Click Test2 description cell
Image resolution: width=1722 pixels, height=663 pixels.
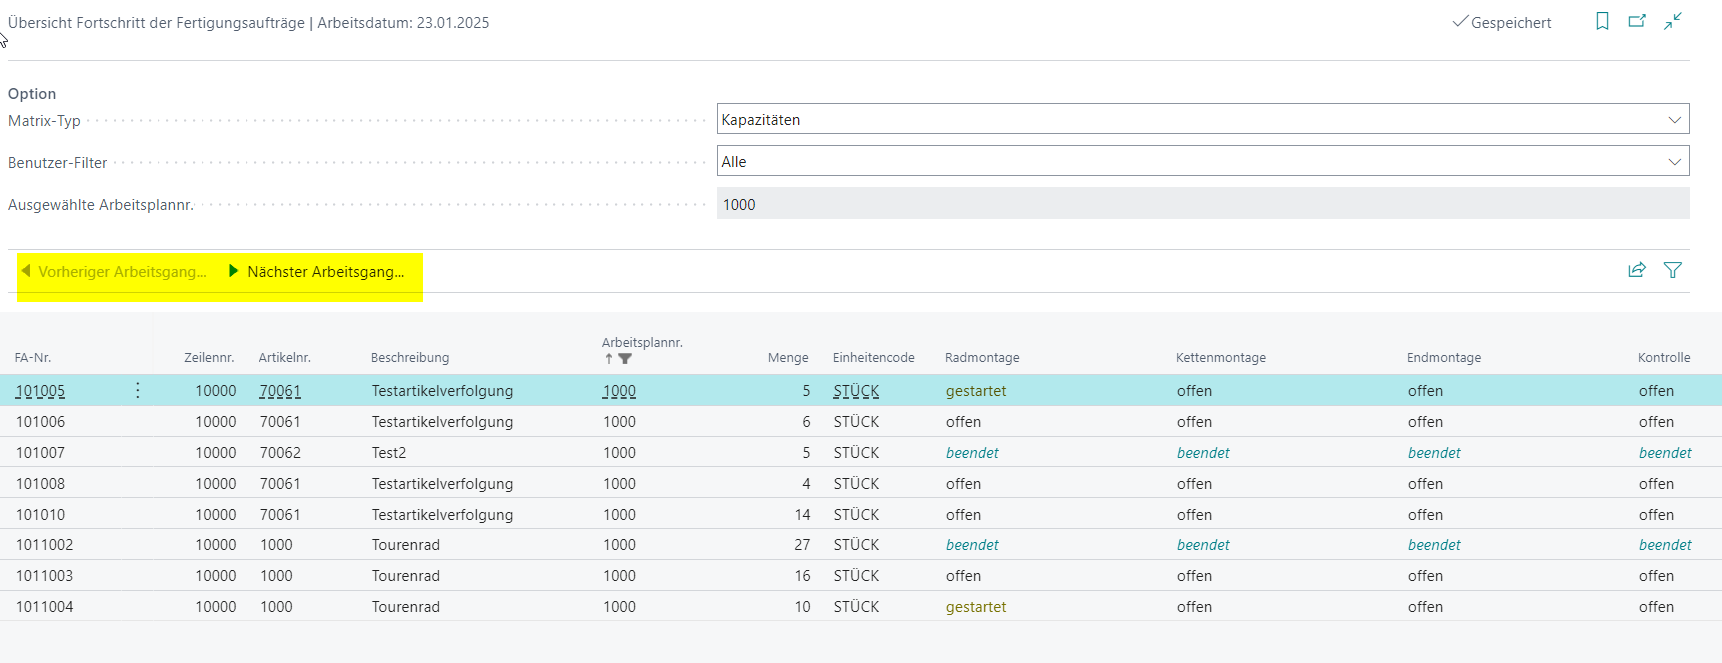click(x=389, y=453)
